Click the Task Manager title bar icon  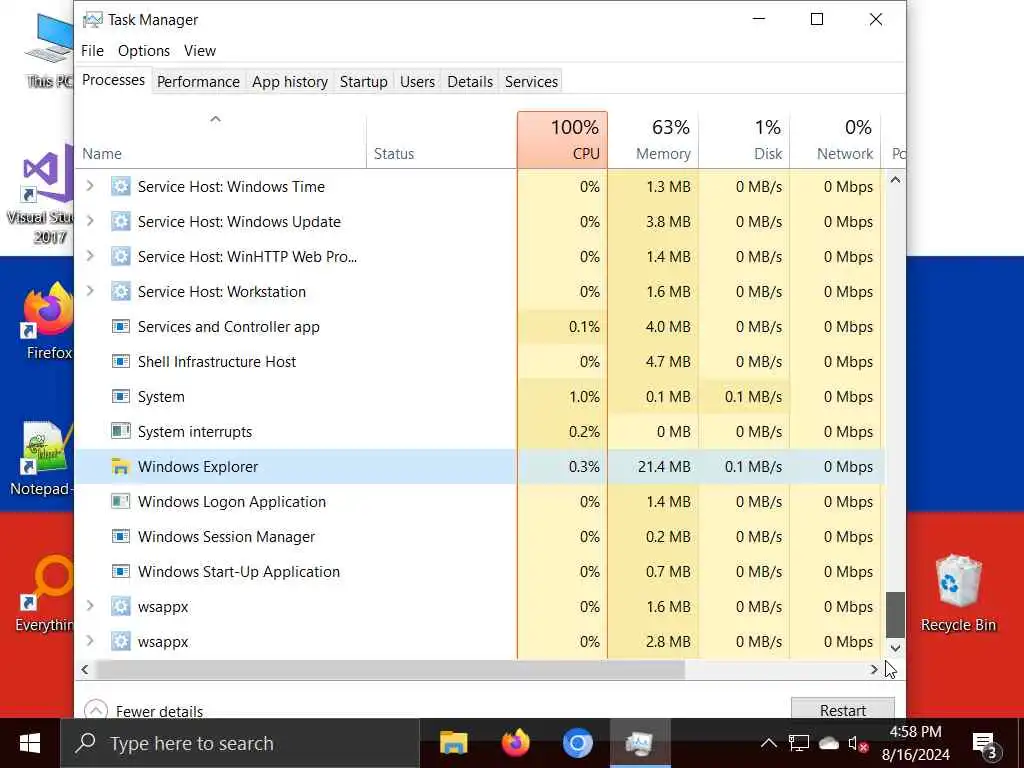[x=93, y=20]
